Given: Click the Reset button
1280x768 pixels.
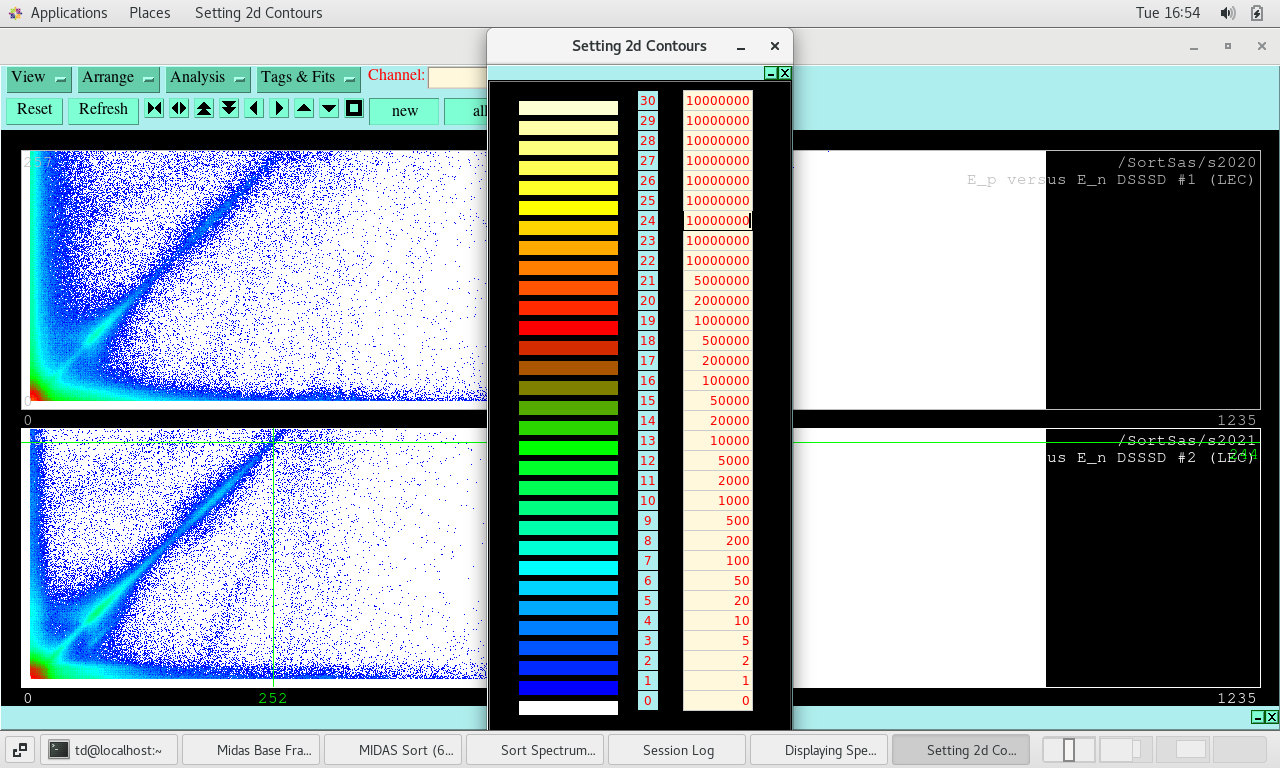Looking at the screenshot, I should click(35, 110).
